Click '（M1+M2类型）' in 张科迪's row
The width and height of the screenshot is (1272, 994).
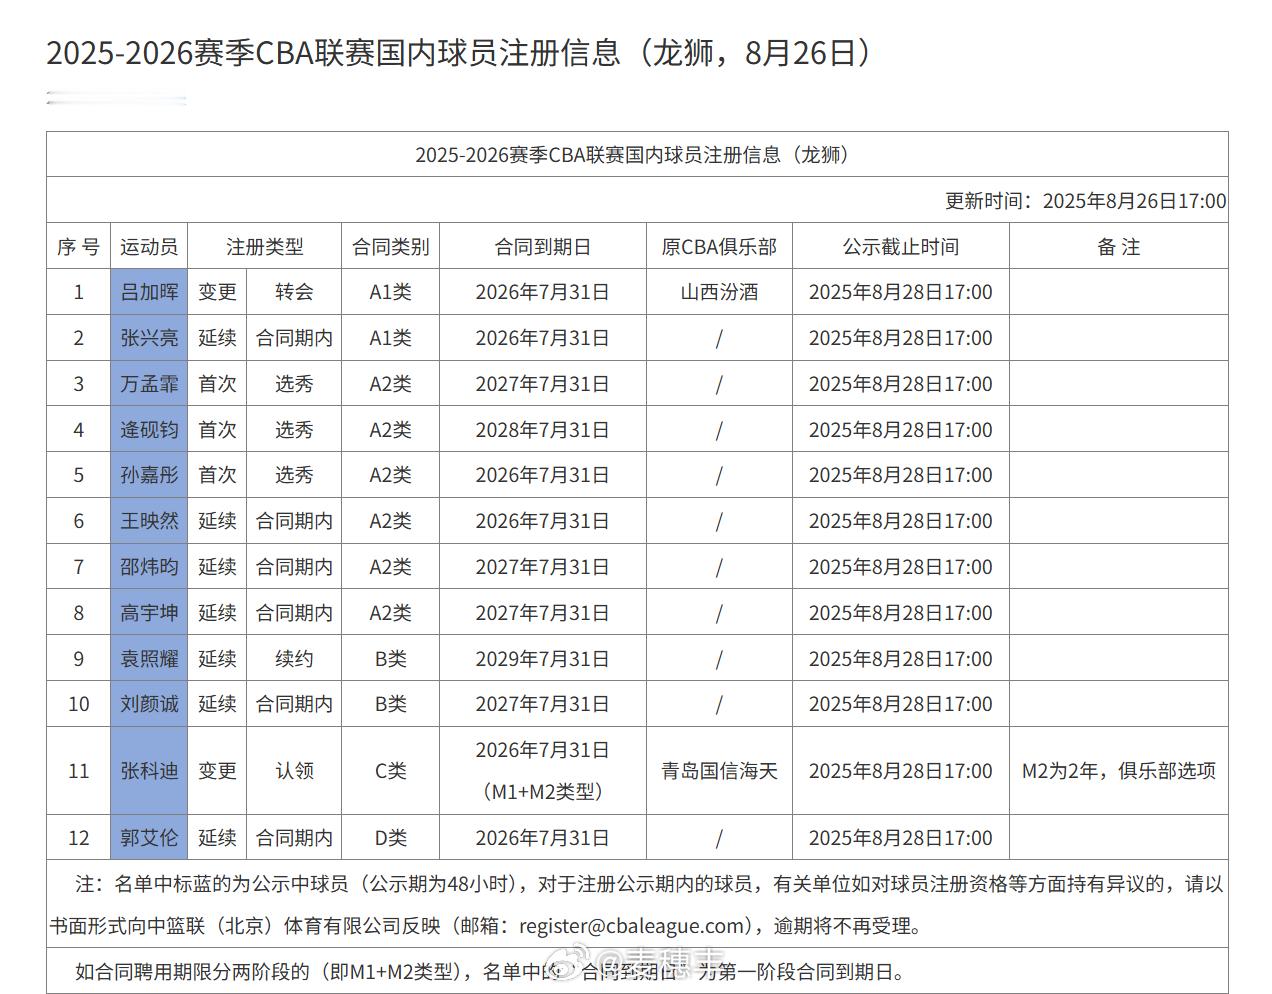pos(543,792)
